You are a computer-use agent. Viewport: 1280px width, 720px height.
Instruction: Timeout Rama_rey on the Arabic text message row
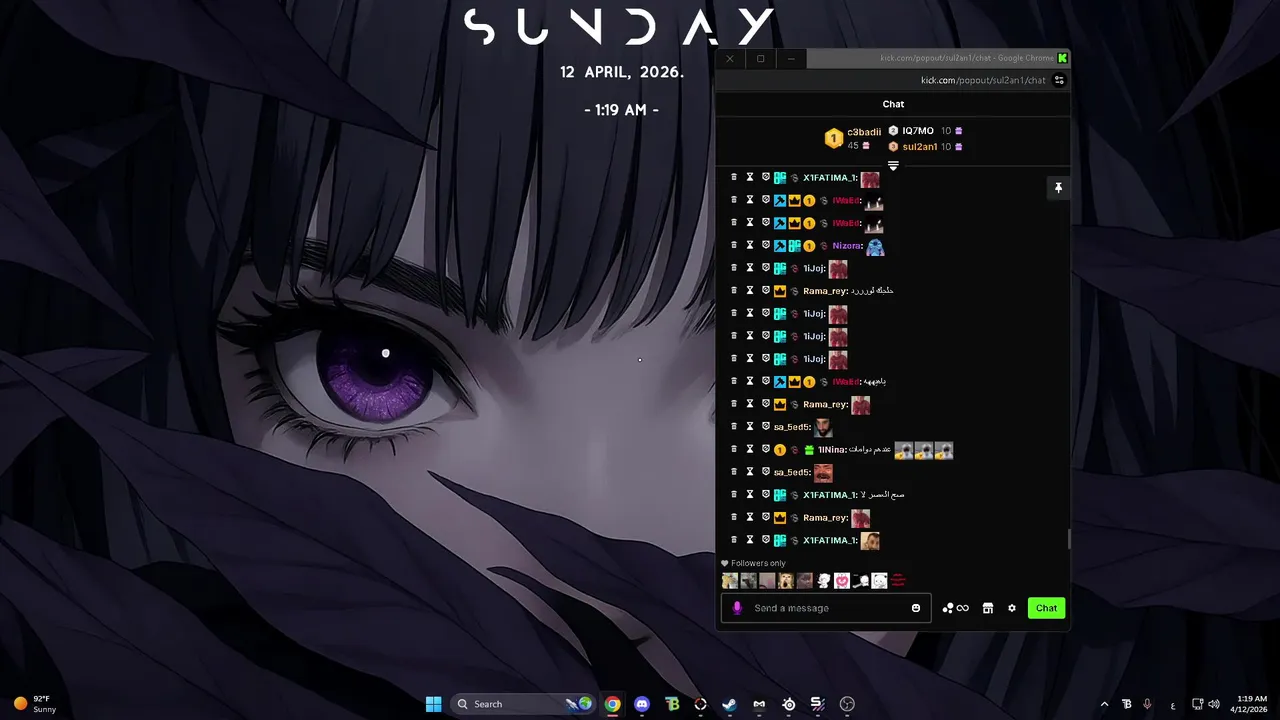click(750, 290)
